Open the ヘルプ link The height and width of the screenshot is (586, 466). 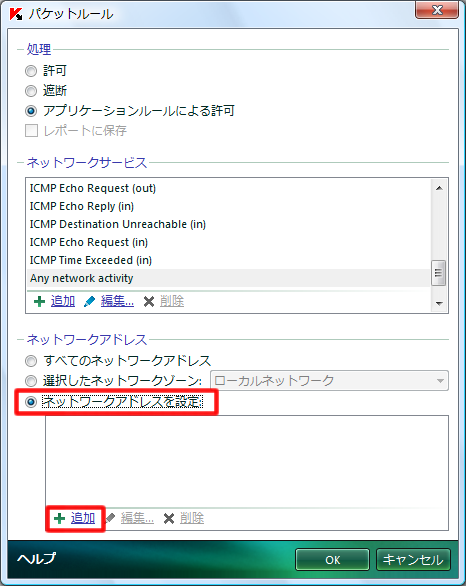[36, 558]
